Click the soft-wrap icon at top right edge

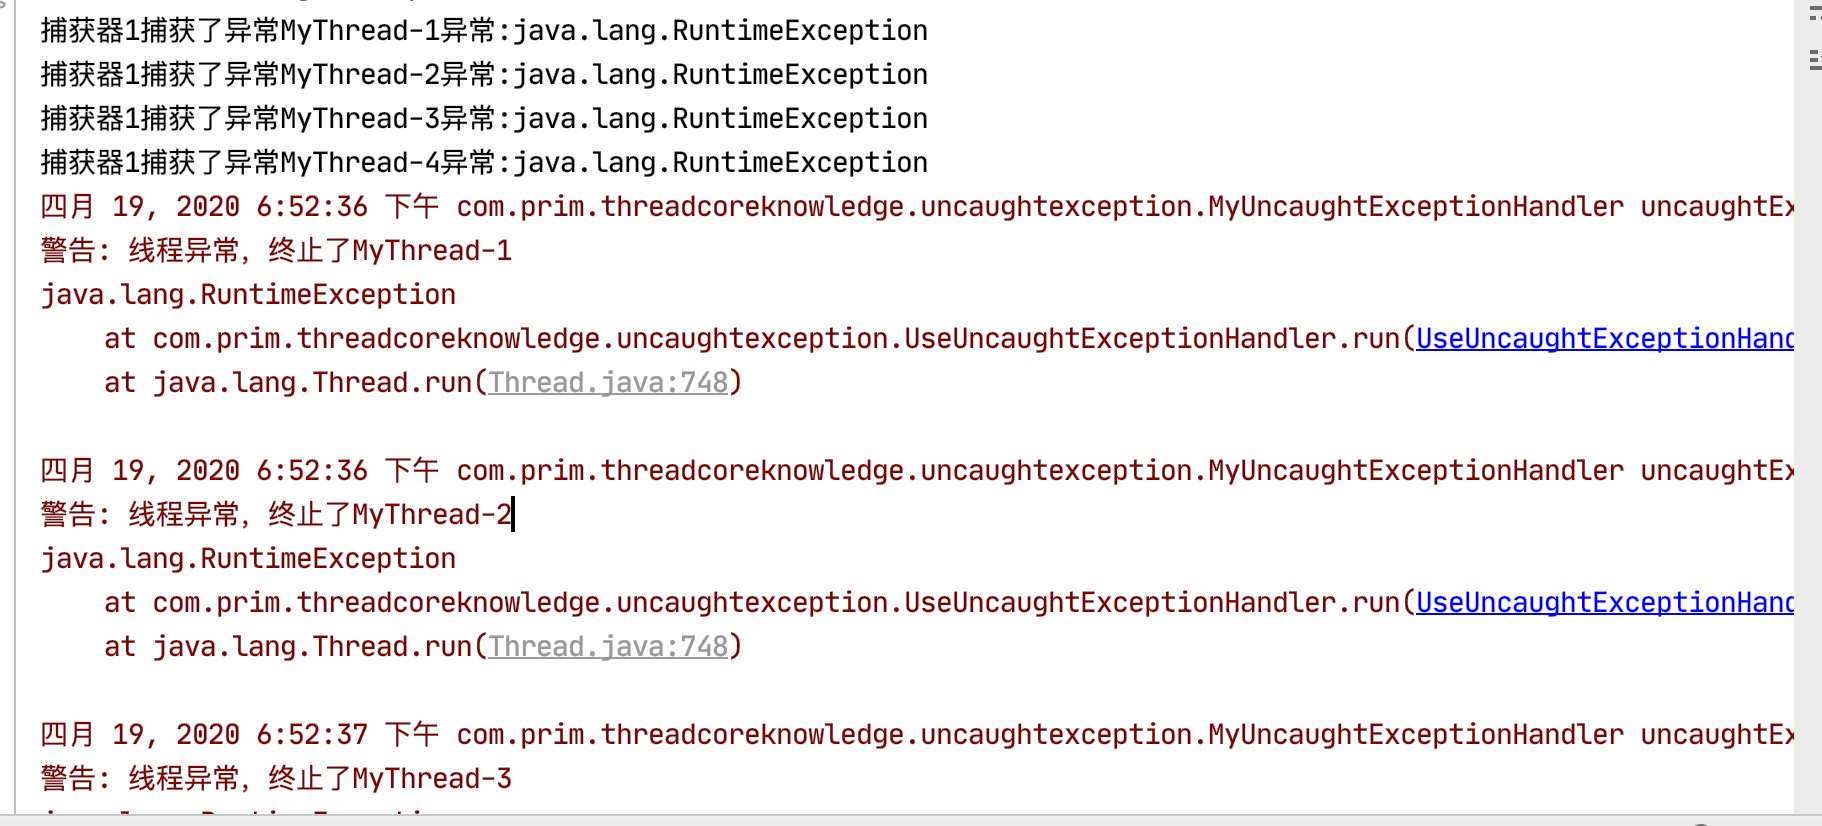coord(1814,14)
